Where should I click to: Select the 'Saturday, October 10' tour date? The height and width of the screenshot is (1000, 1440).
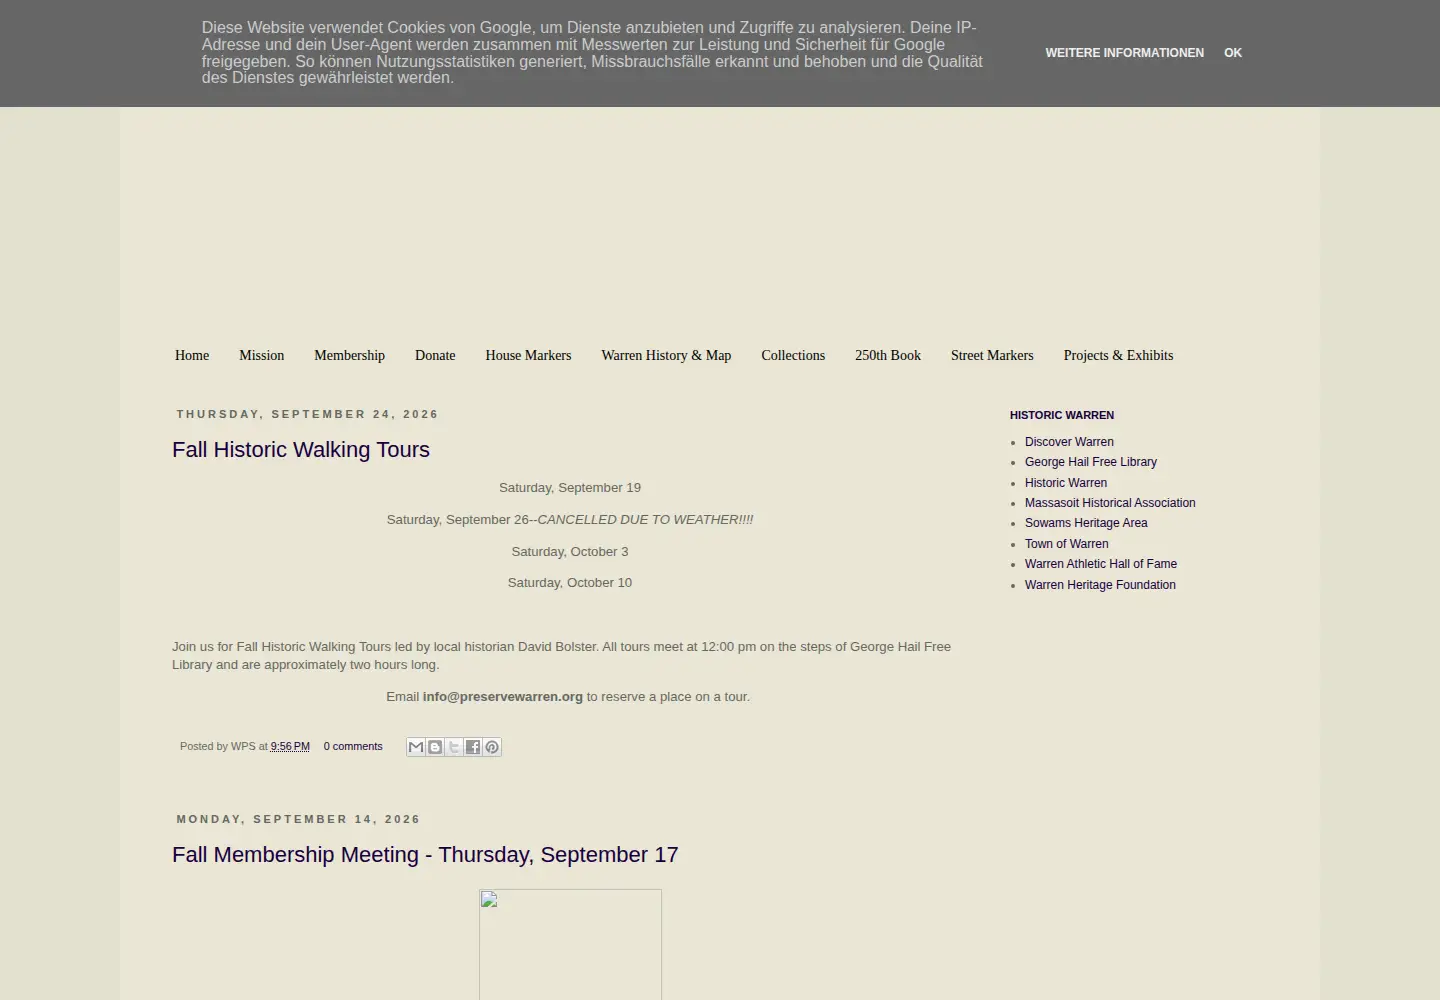coord(570,583)
